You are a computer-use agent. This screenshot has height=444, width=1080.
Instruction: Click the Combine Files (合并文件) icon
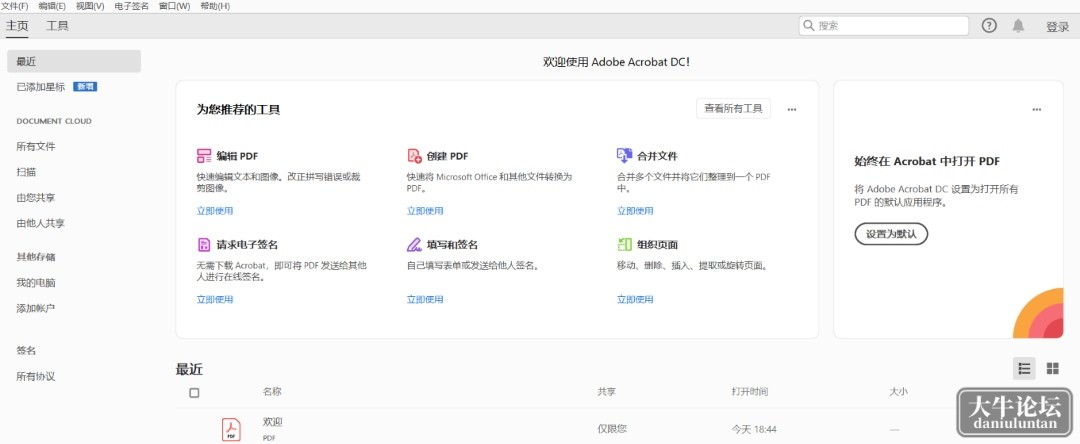tap(624, 156)
